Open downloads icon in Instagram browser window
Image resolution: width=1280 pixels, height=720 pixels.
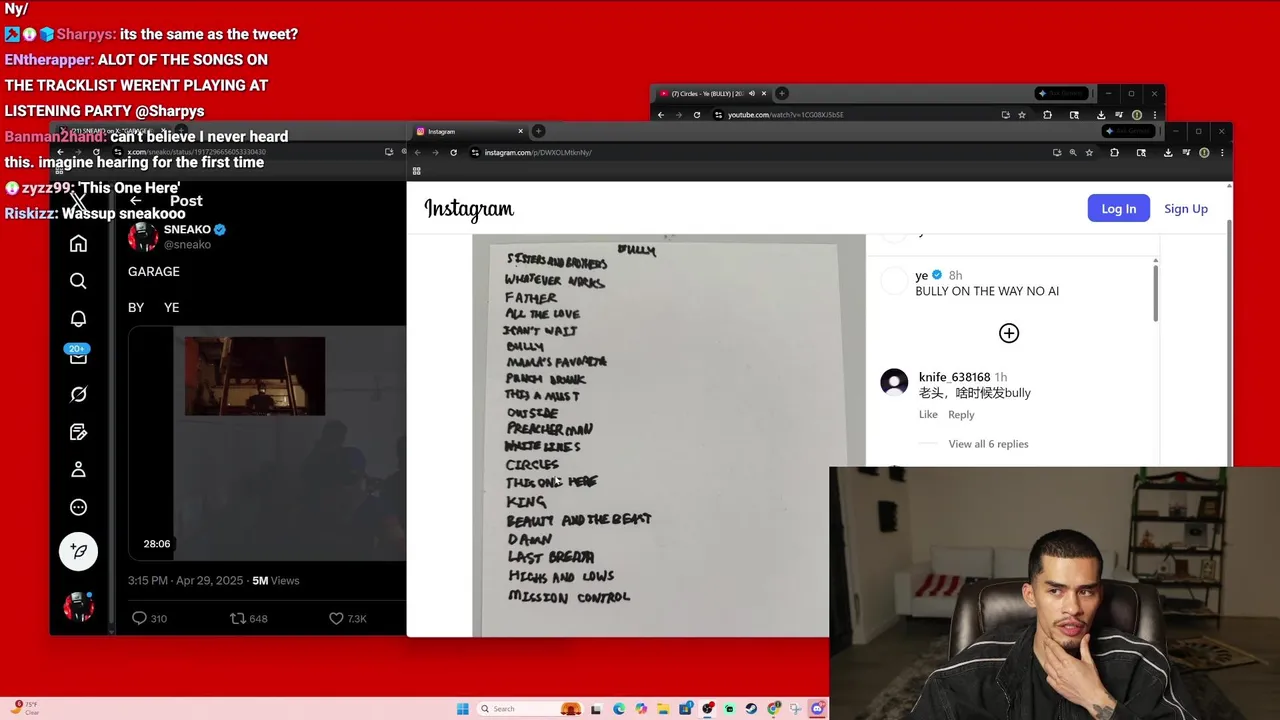click(x=1168, y=153)
